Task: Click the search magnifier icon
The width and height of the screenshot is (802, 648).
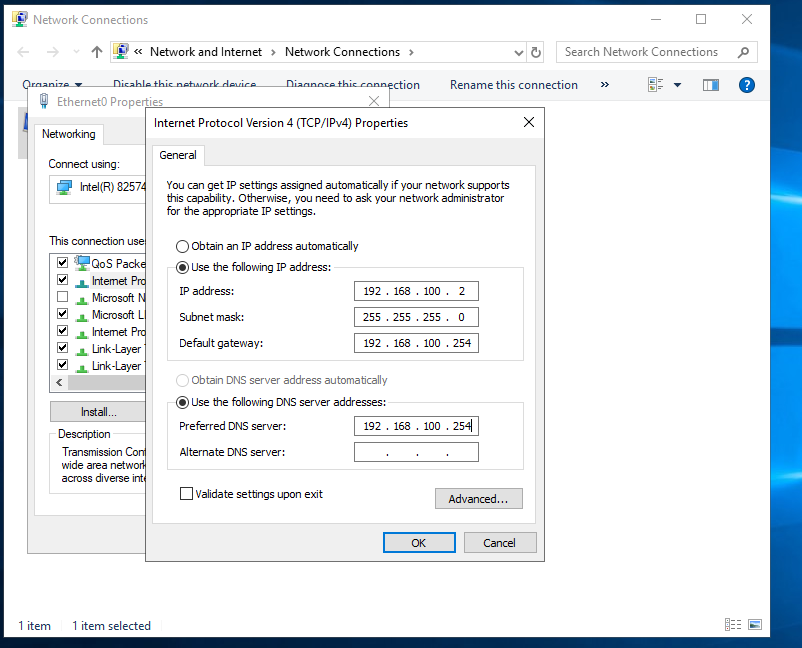Action: click(x=743, y=52)
